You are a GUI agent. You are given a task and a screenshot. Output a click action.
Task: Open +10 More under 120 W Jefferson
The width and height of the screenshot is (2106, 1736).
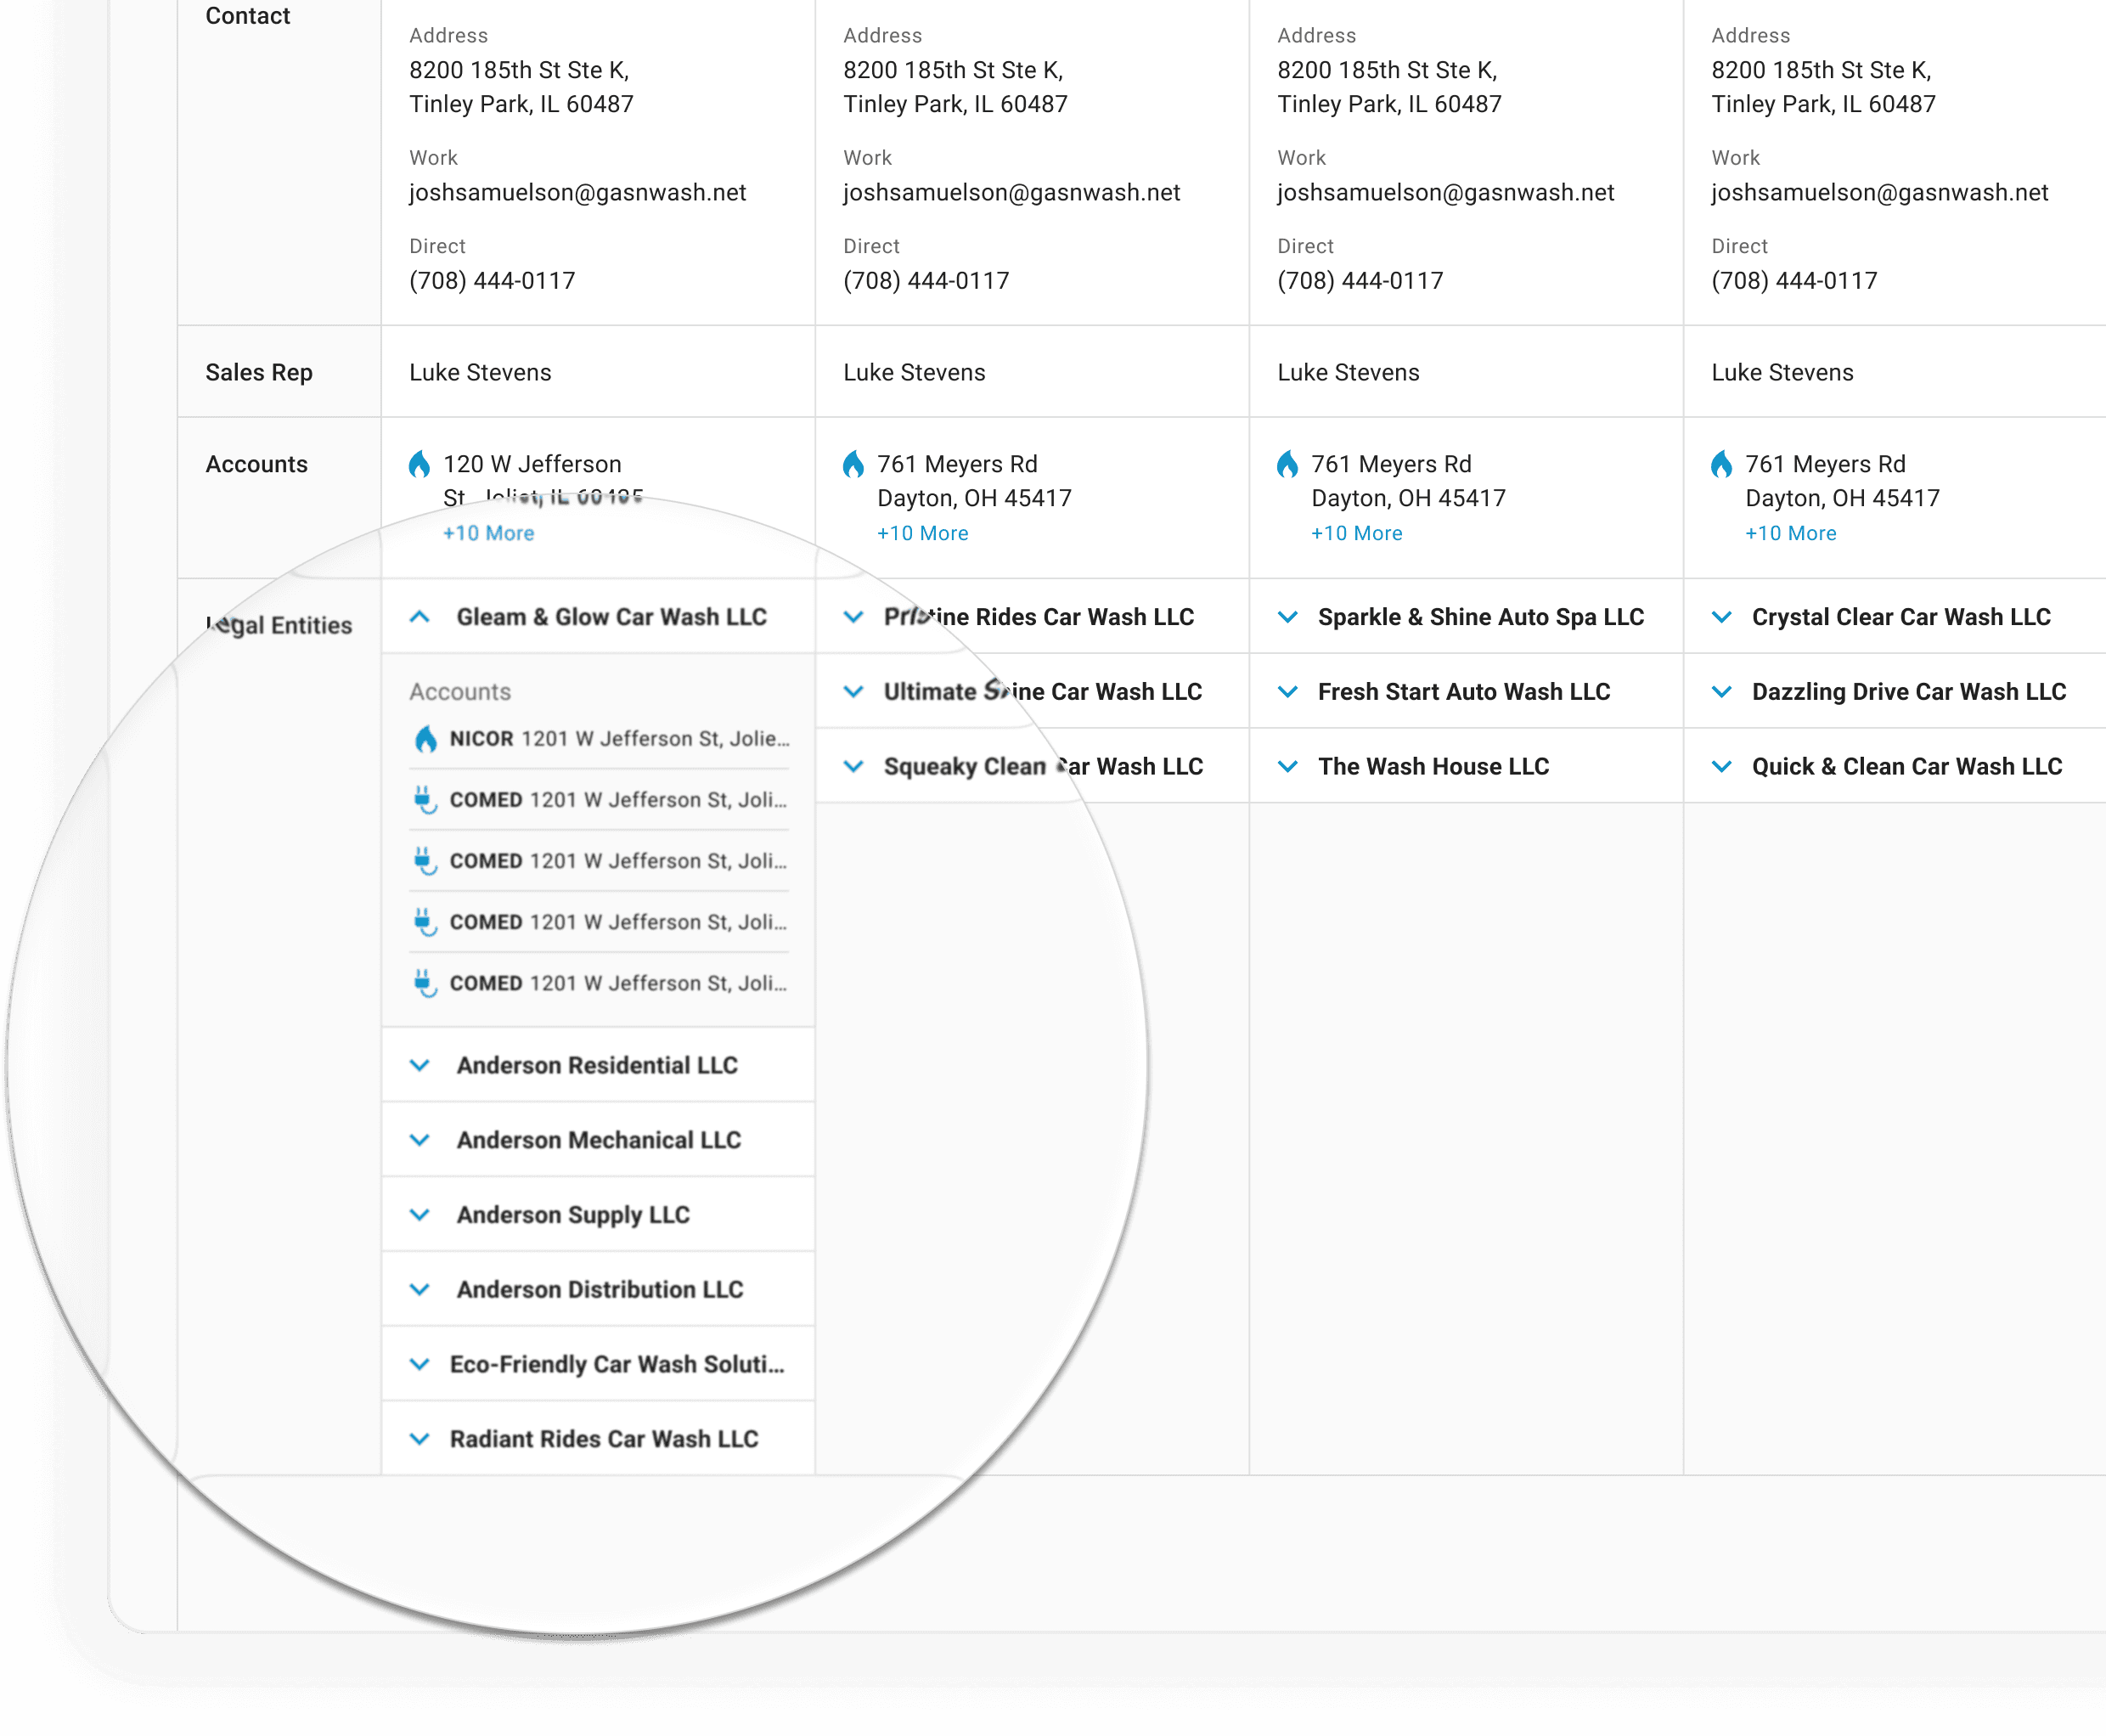489,533
